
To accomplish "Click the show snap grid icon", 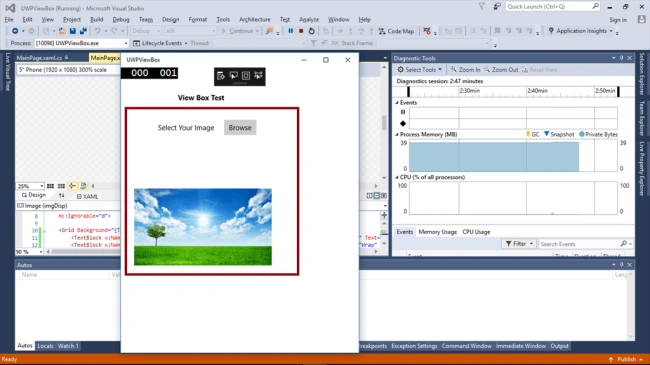I will pos(50,186).
